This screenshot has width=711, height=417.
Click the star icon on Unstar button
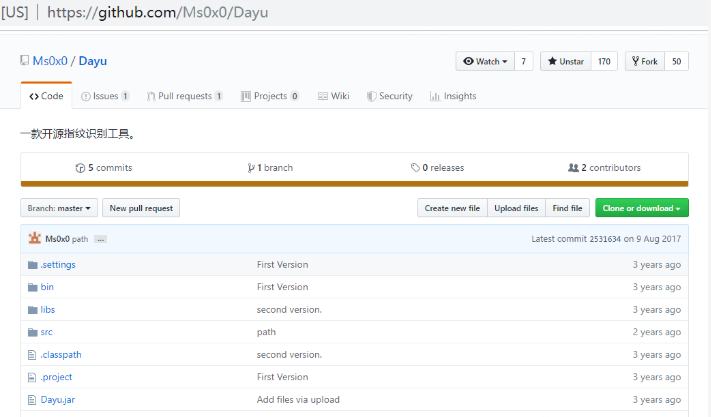(x=552, y=61)
